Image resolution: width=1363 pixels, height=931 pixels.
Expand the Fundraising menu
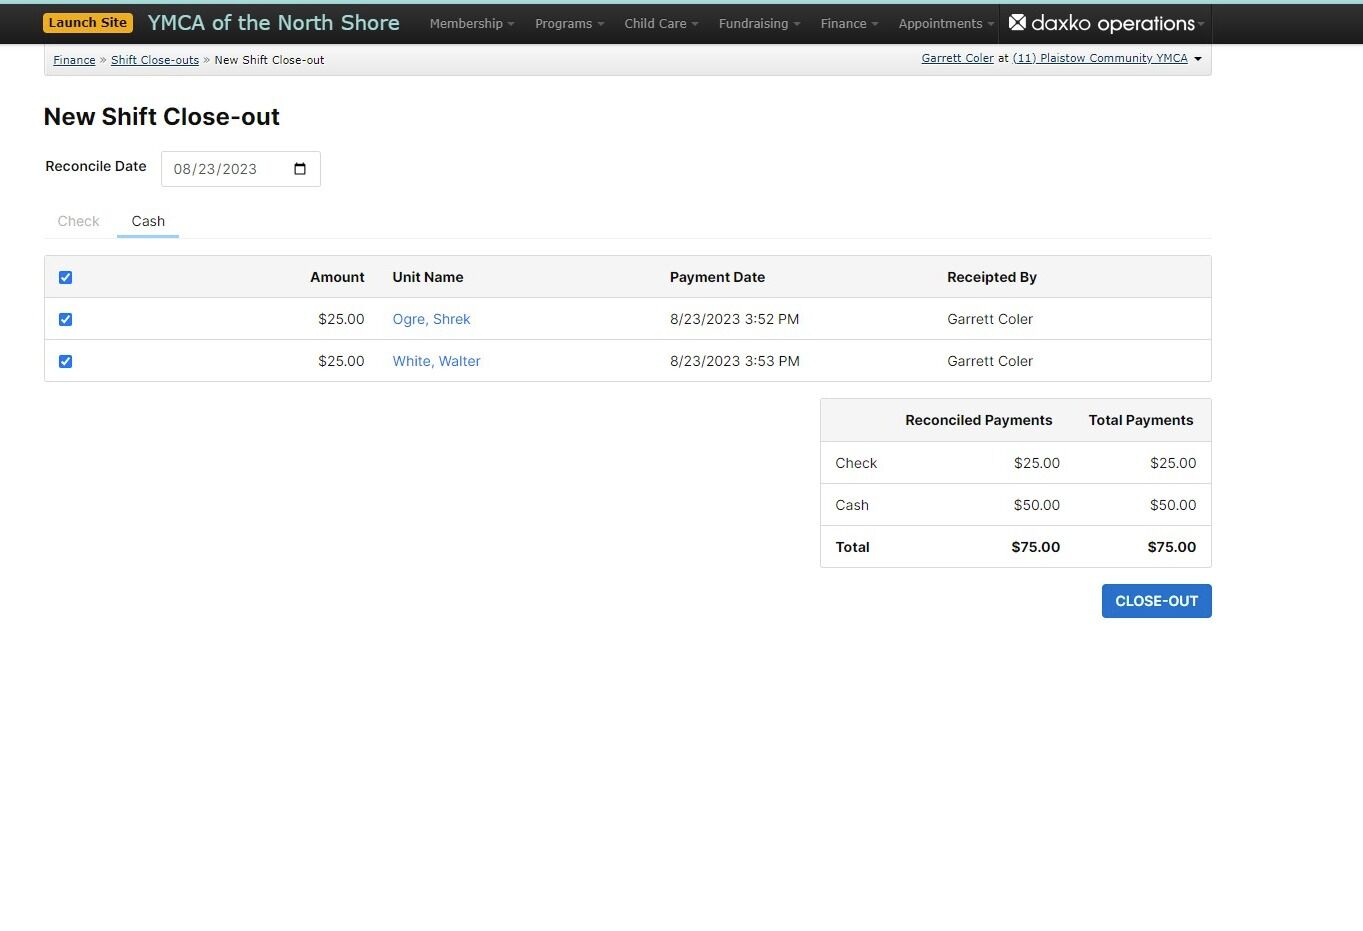tap(759, 23)
